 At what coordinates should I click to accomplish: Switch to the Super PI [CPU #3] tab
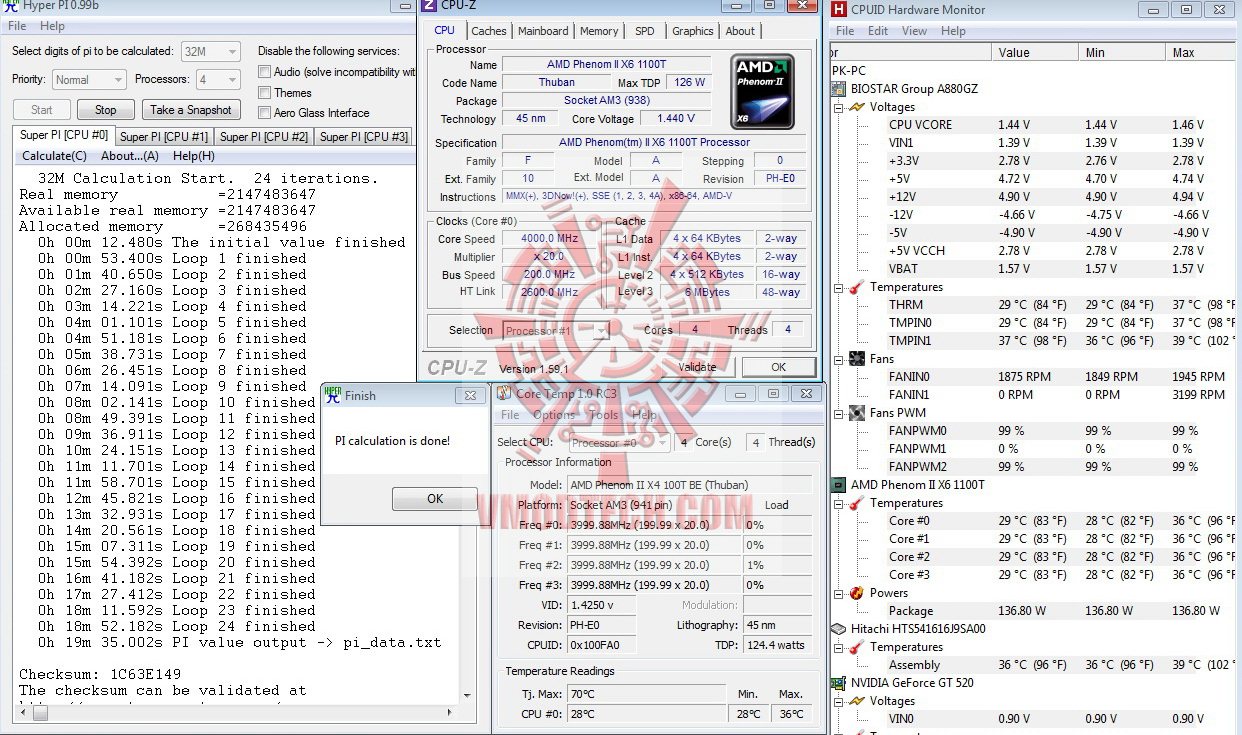[x=364, y=137]
